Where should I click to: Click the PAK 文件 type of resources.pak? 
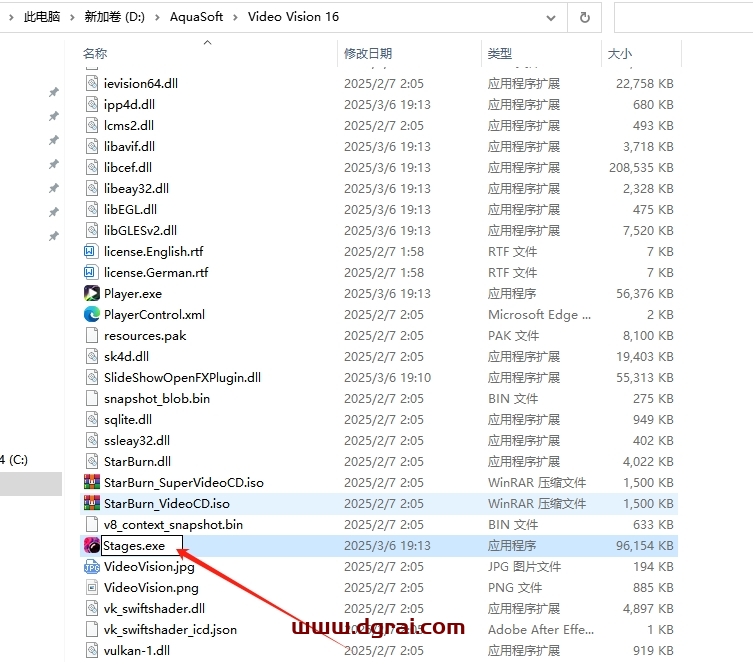pyautogui.click(x=513, y=336)
